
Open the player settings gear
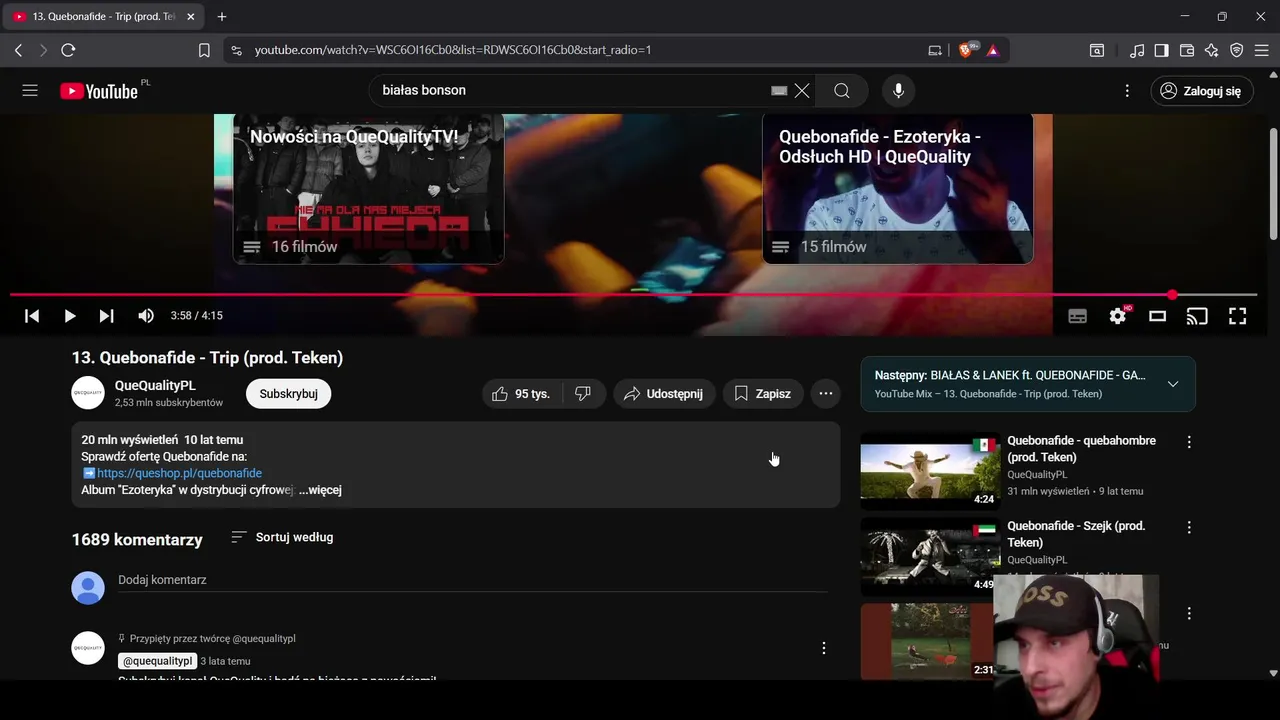pyautogui.click(x=1118, y=316)
